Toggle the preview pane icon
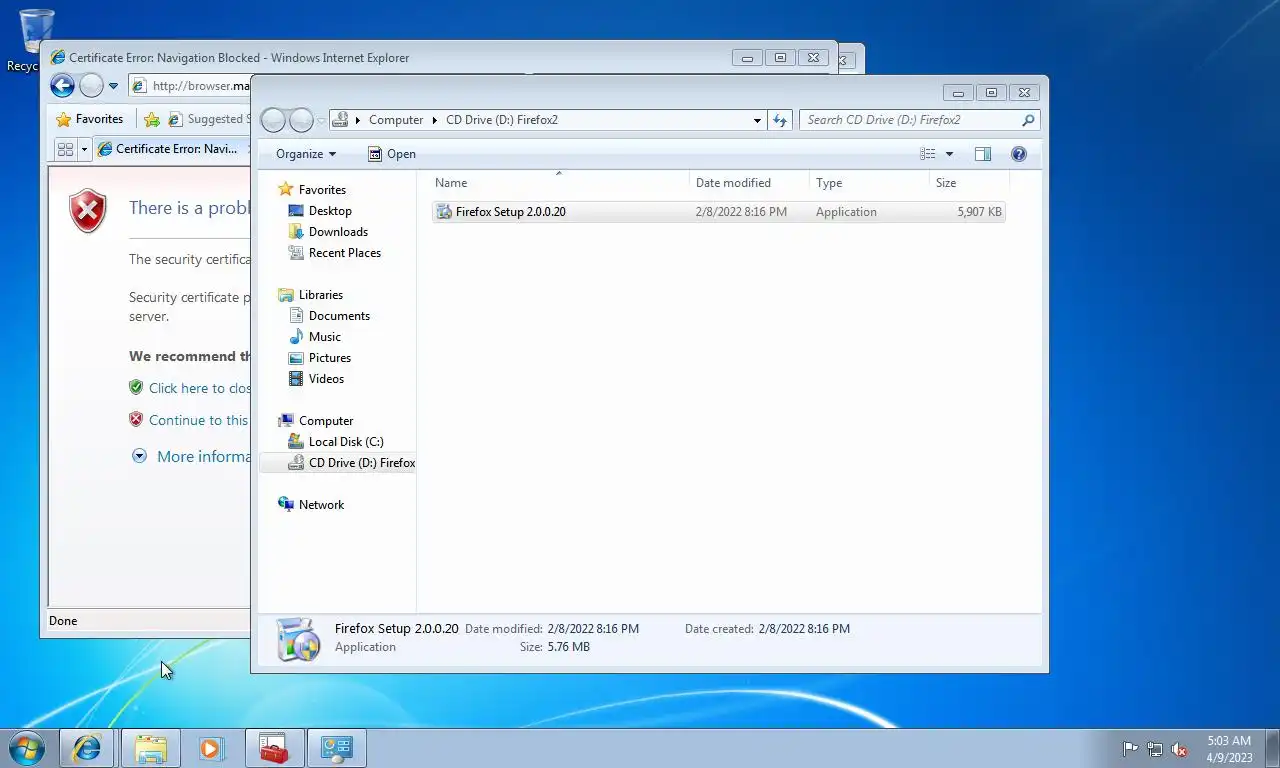 (983, 154)
